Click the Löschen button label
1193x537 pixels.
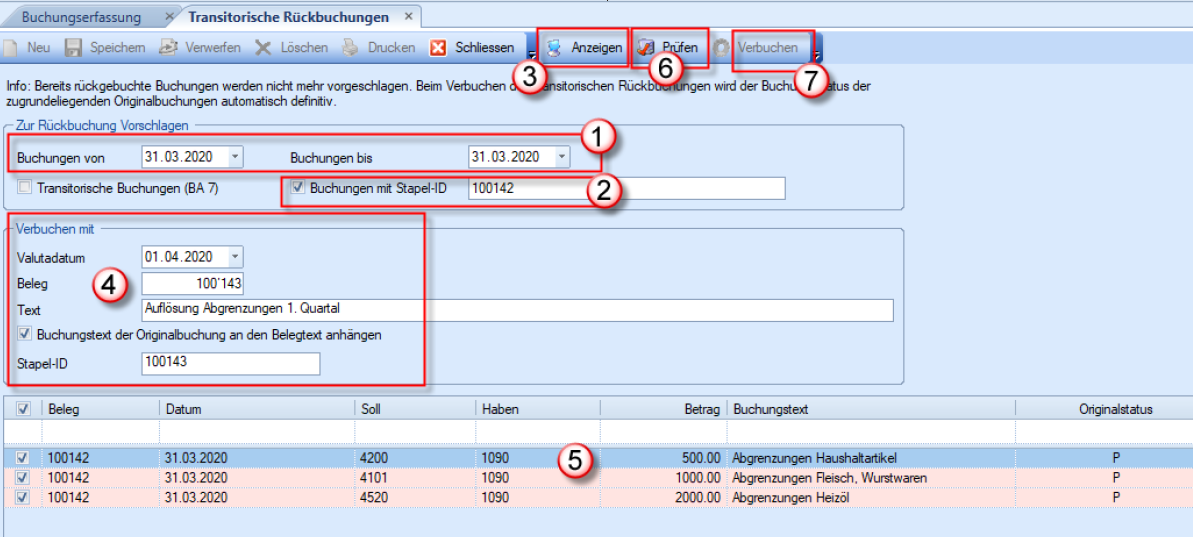click(x=304, y=48)
